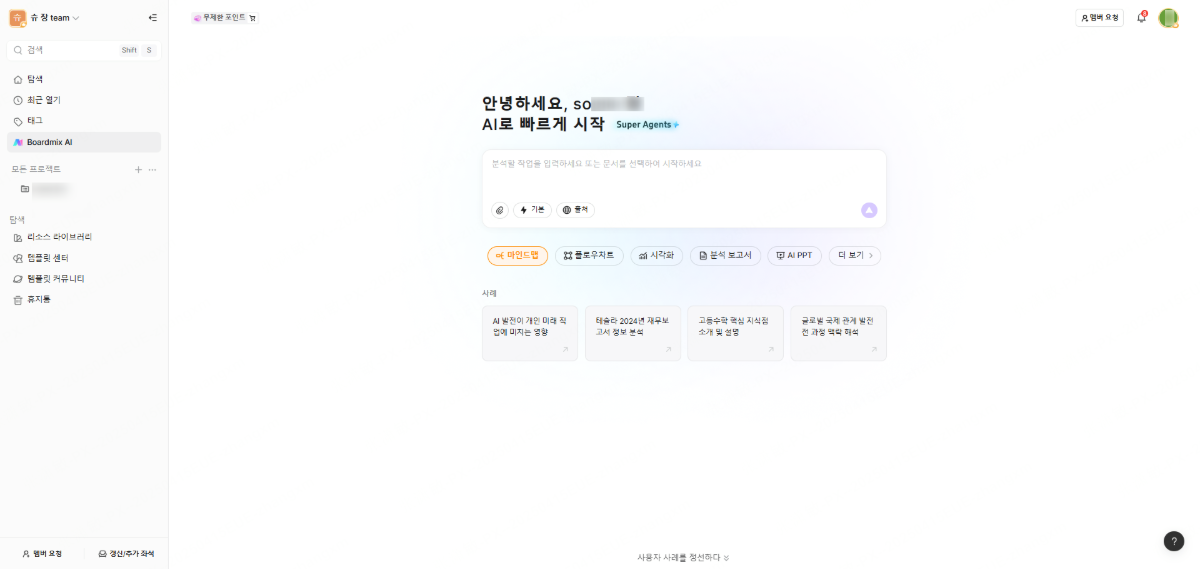Open 템플릿 센터 template center
Viewport: 1200px width, 570px height.
click(x=84, y=258)
